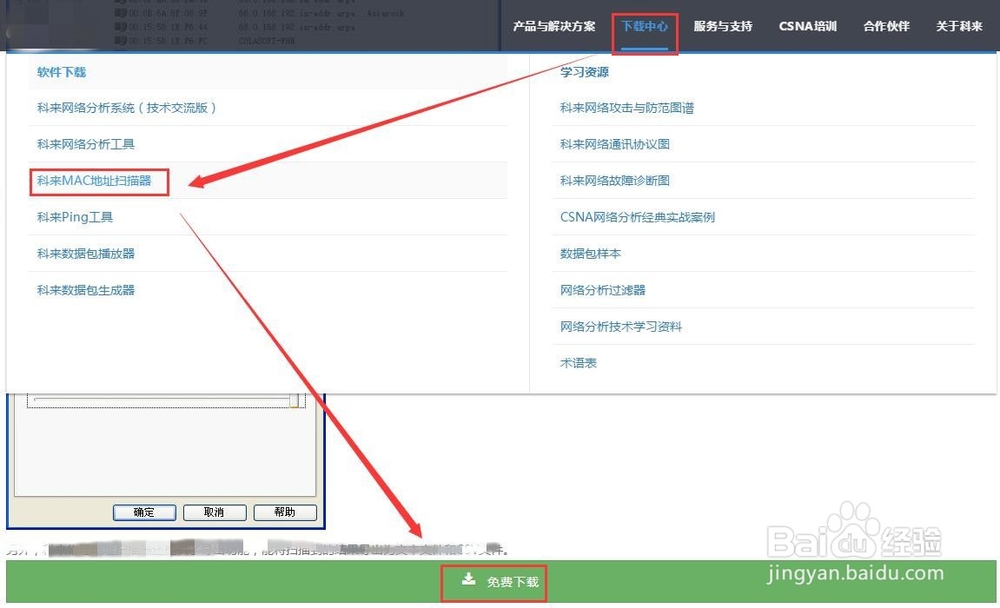The image size is (1000, 608).
Task: Open the 科来数据包生成器 link
Action: coord(85,290)
